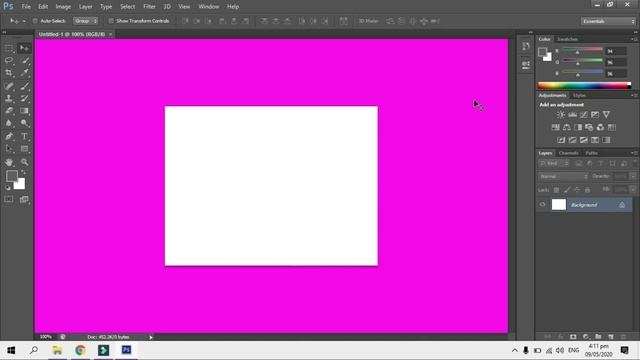This screenshot has height=360, width=640.
Task: Select the Blur tool
Action: point(9,123)
